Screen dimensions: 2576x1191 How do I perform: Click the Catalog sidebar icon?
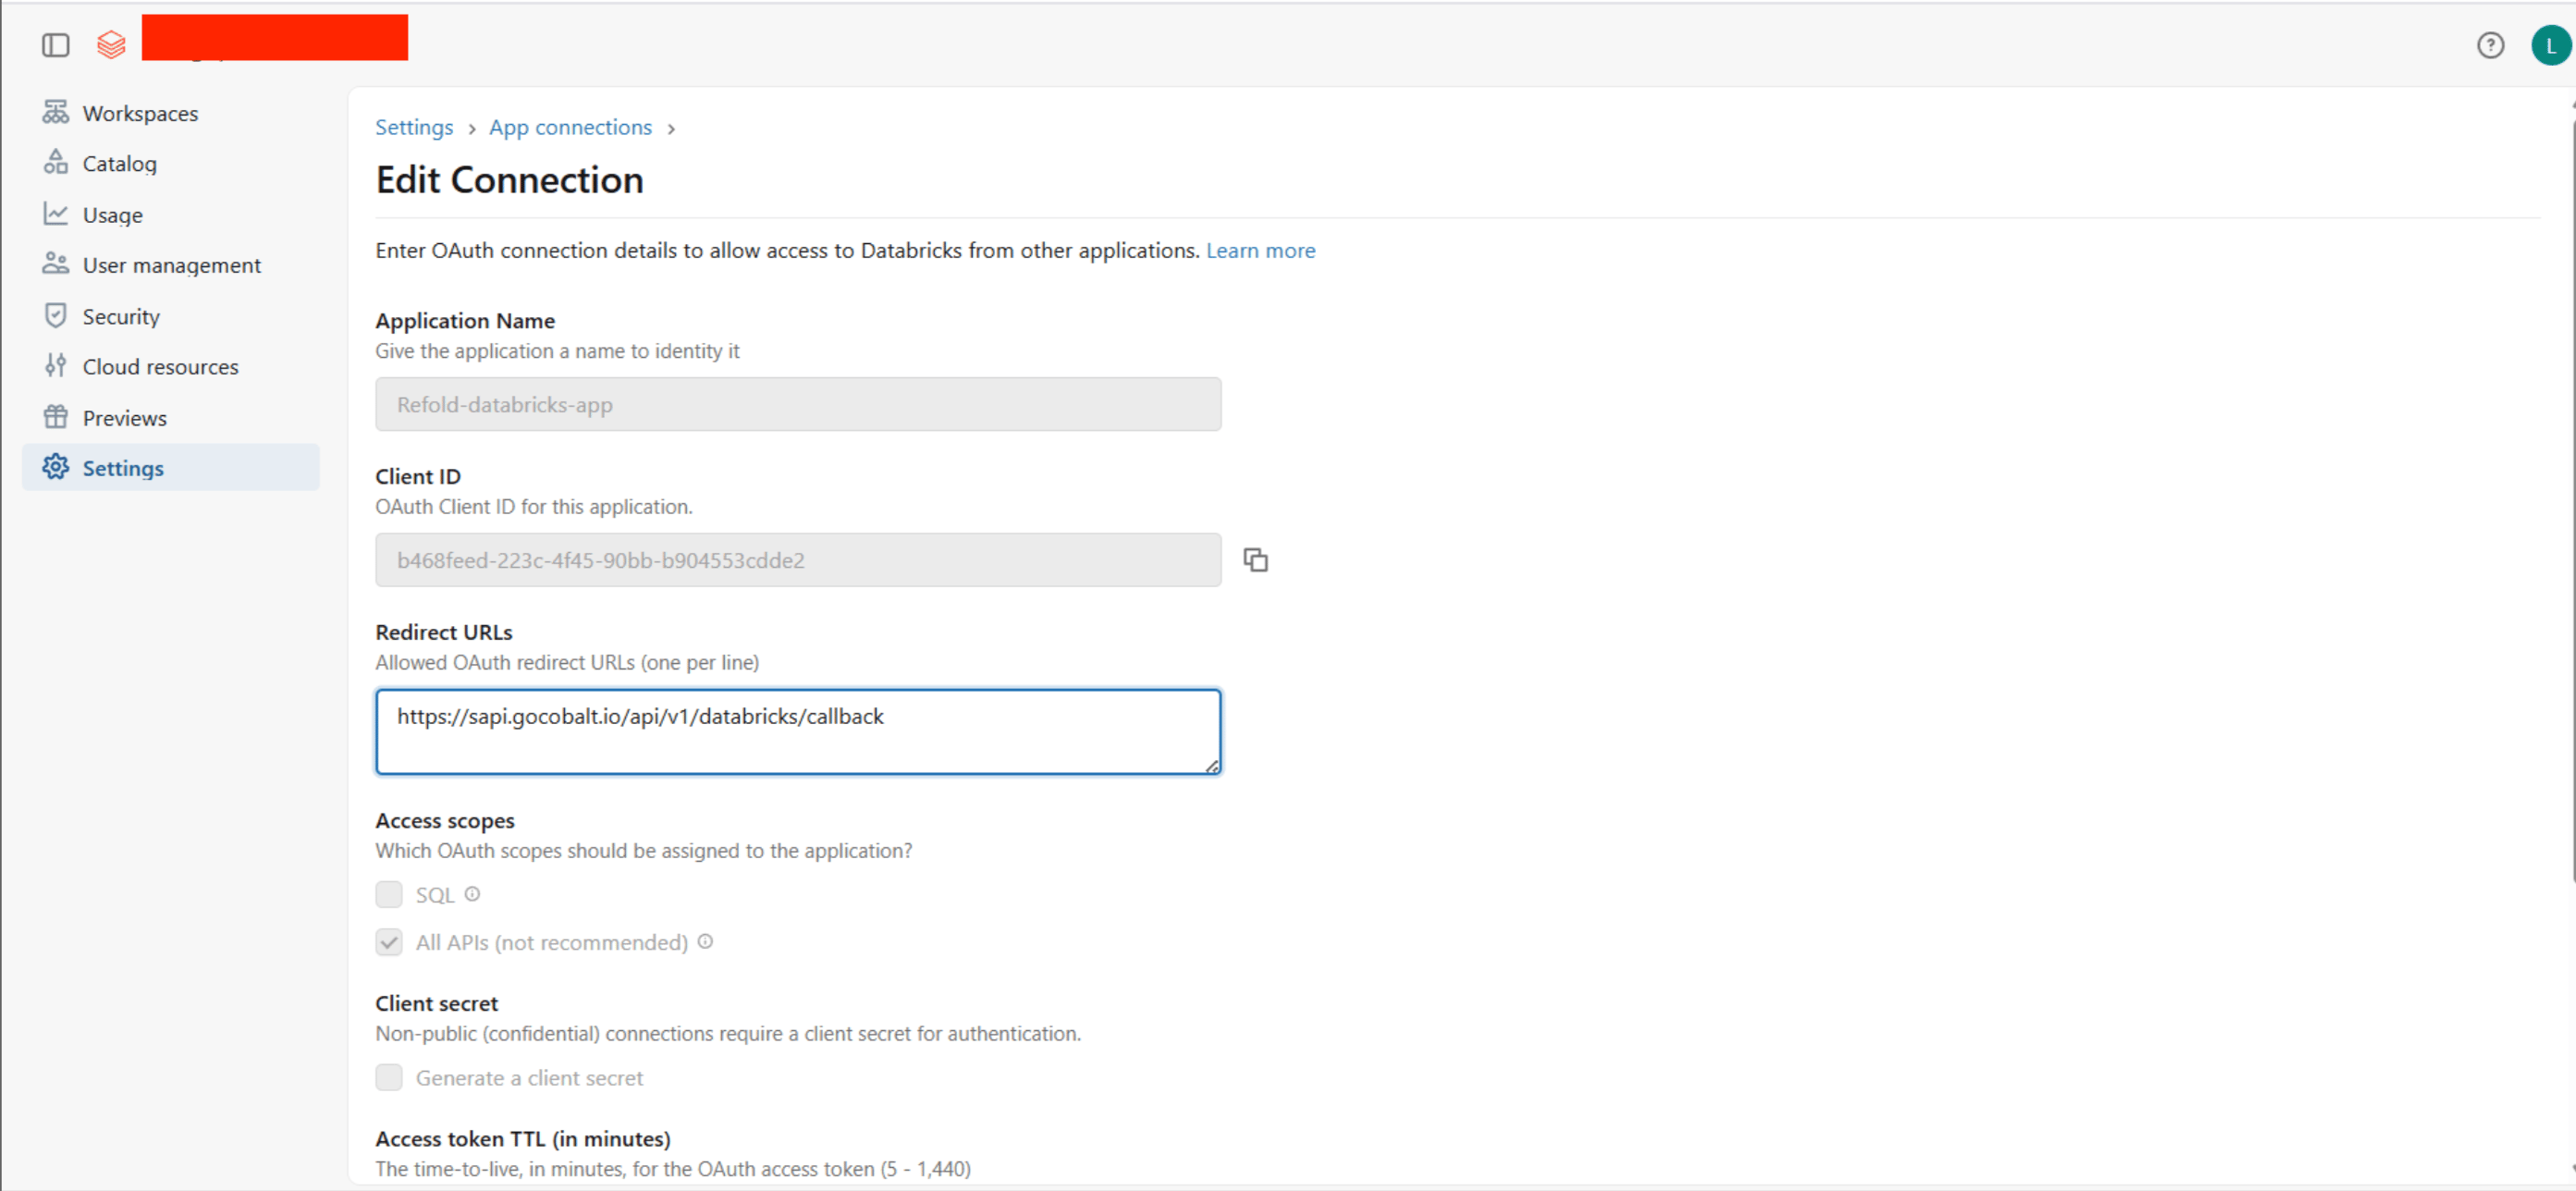pyautogui.click(x=55, y=162)
